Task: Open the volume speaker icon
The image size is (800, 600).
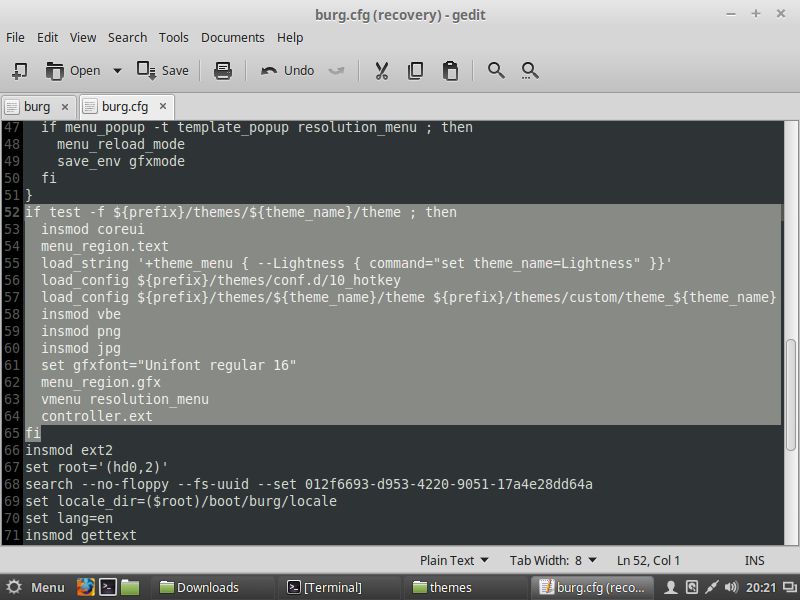Action: pos(731,587)
